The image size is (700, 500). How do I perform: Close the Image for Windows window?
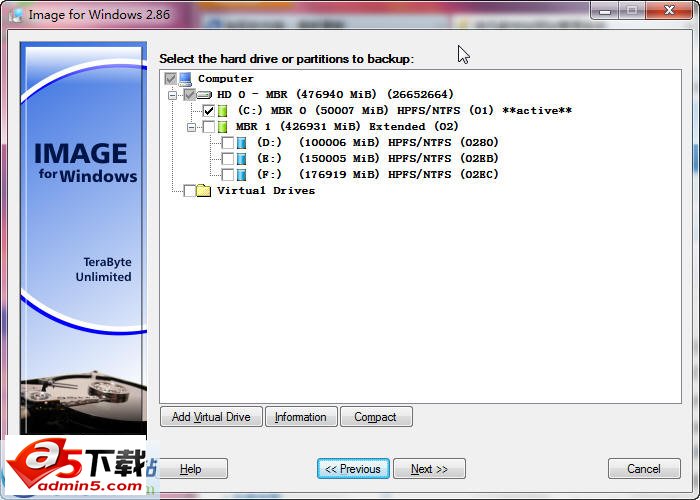point(669,10)
